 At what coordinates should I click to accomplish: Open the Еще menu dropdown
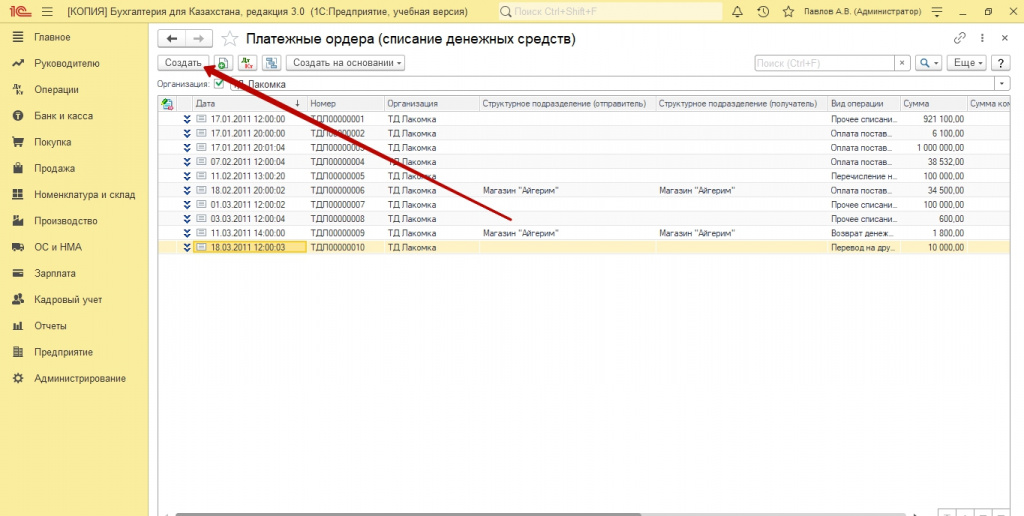[x=967, y=63]
